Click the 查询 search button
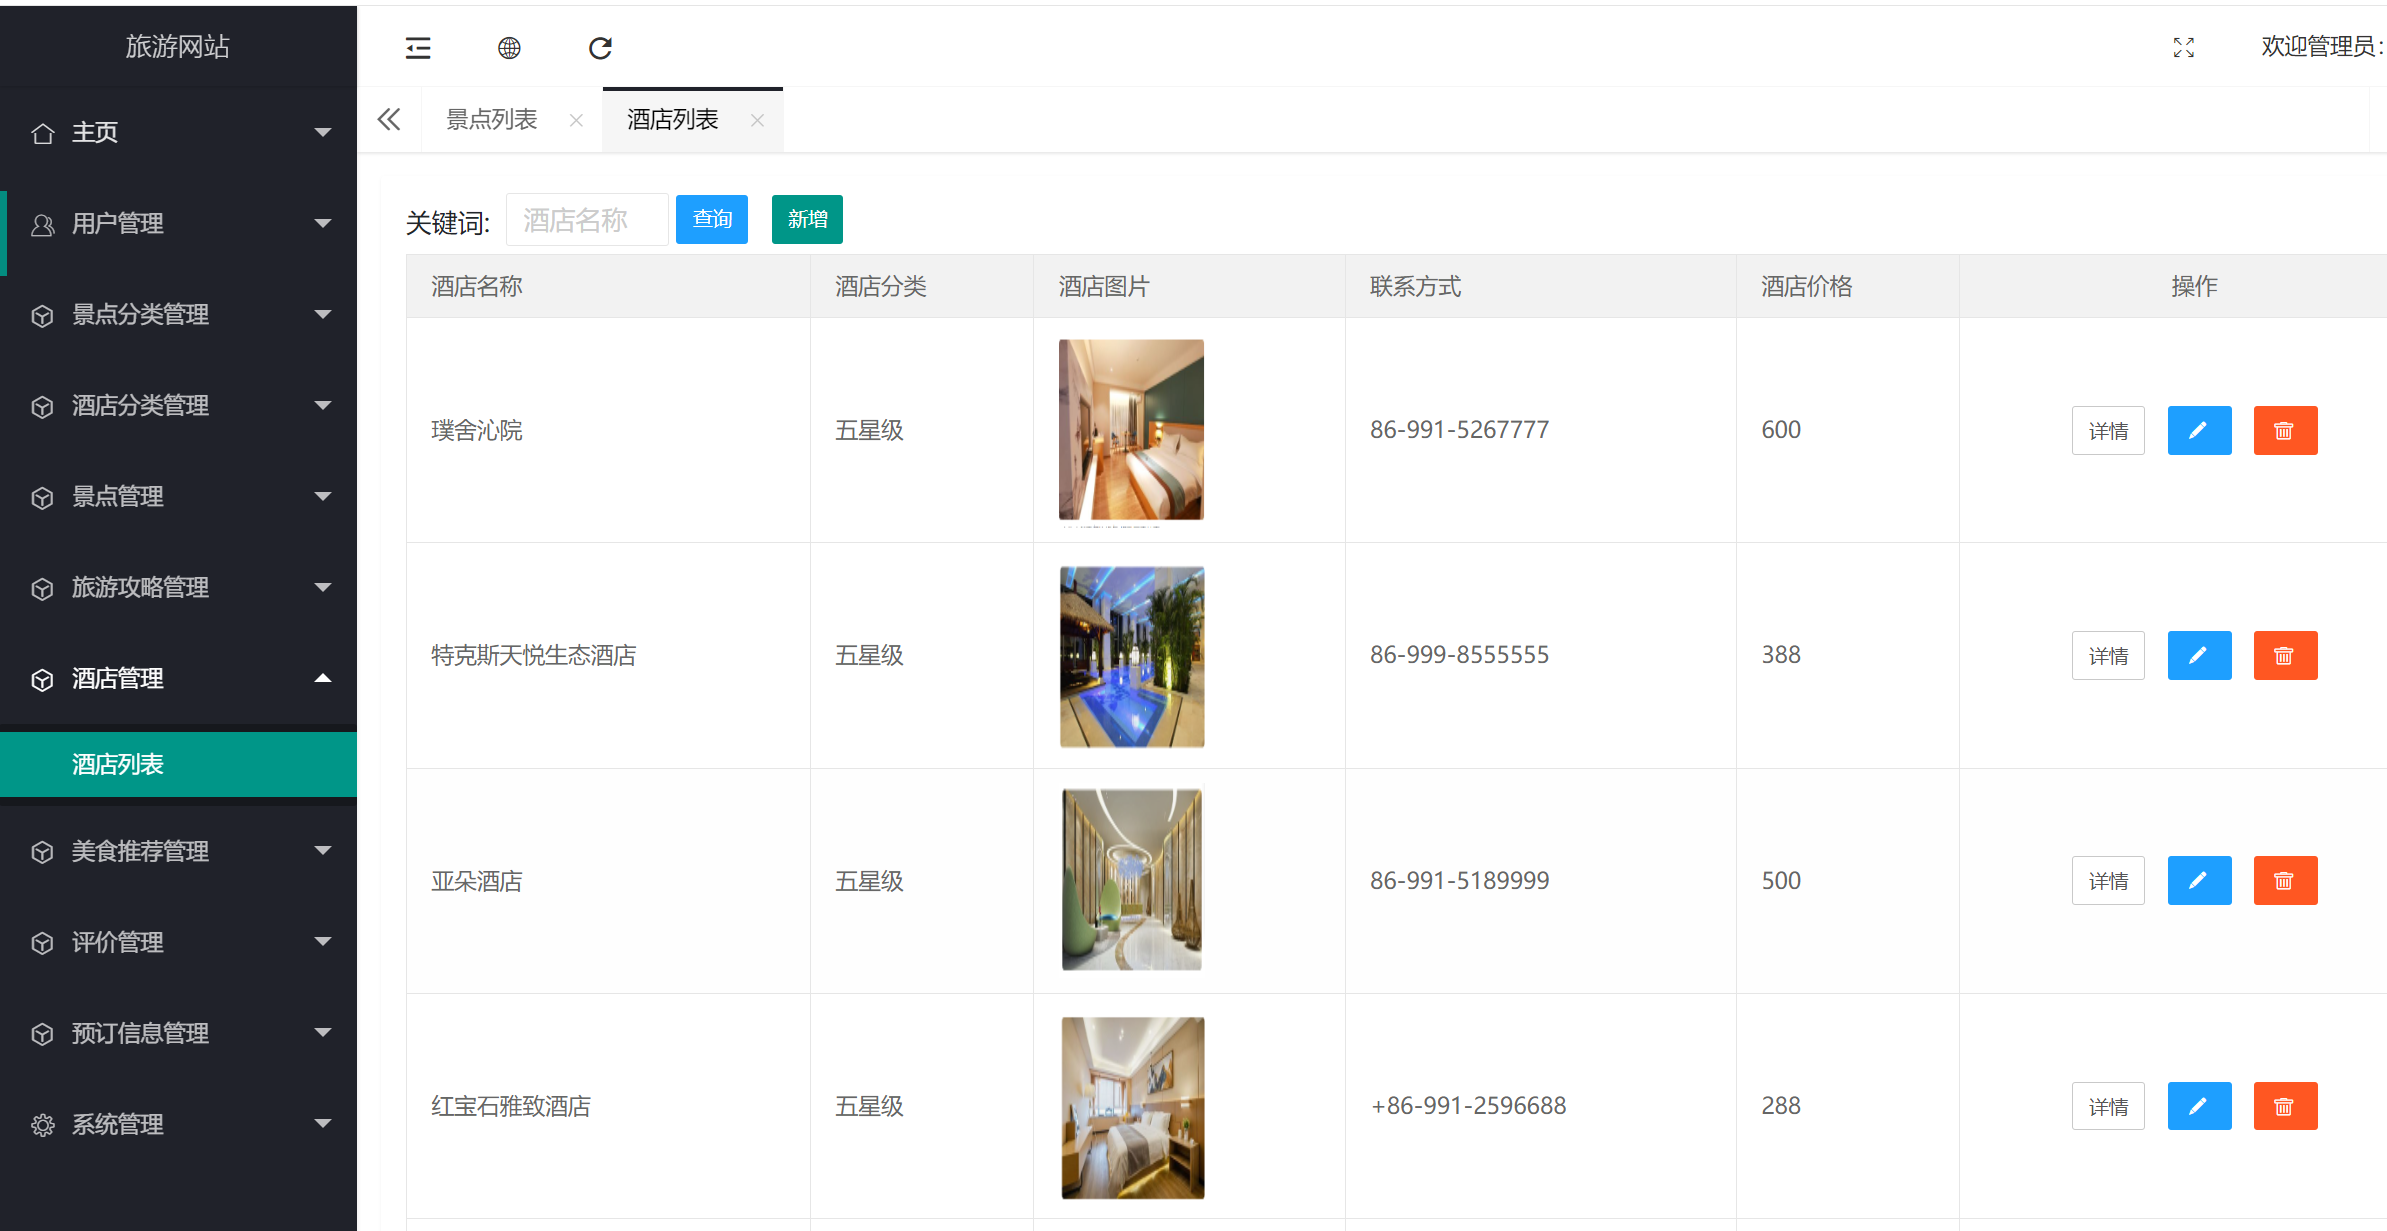 click(712, 219)
